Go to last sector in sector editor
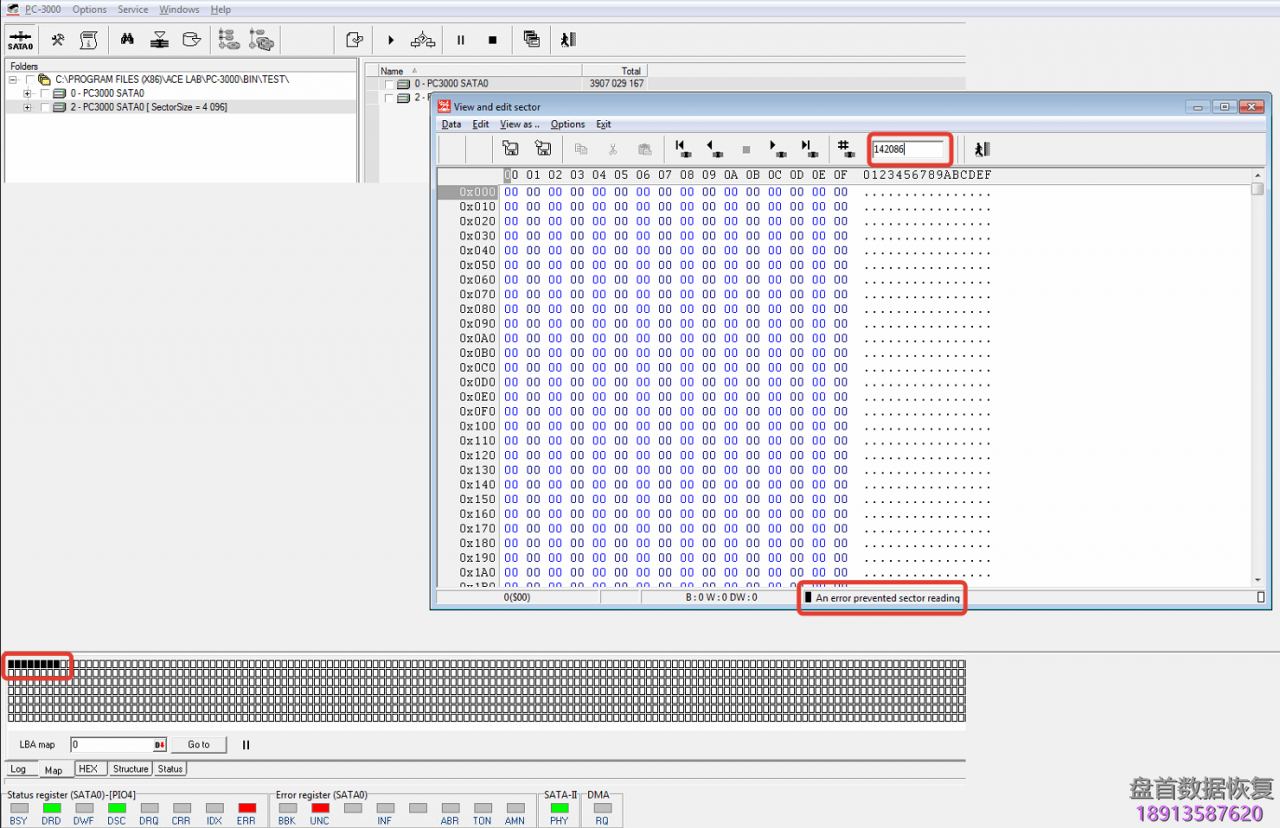The height and width of the screenshot is (828, 1280). pos(808,149)
